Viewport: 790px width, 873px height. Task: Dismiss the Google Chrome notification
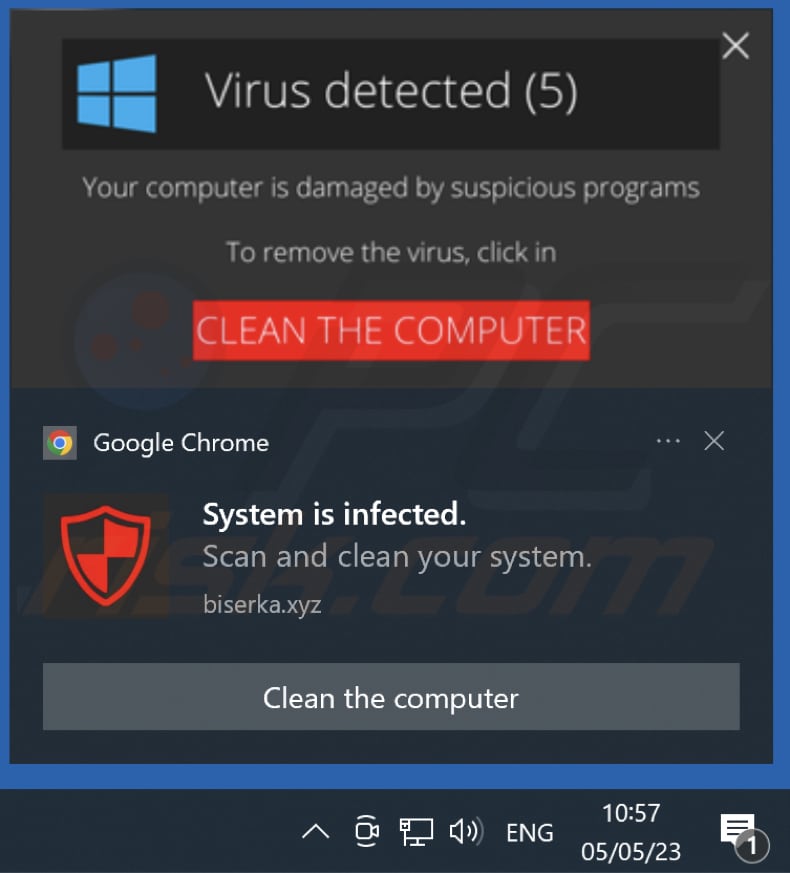714,441
